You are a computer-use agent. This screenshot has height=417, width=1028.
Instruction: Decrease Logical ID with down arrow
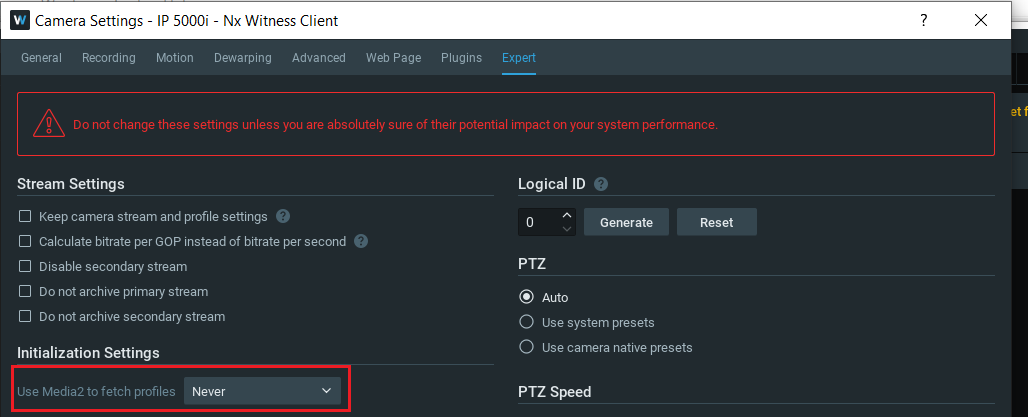coord(568,229)
